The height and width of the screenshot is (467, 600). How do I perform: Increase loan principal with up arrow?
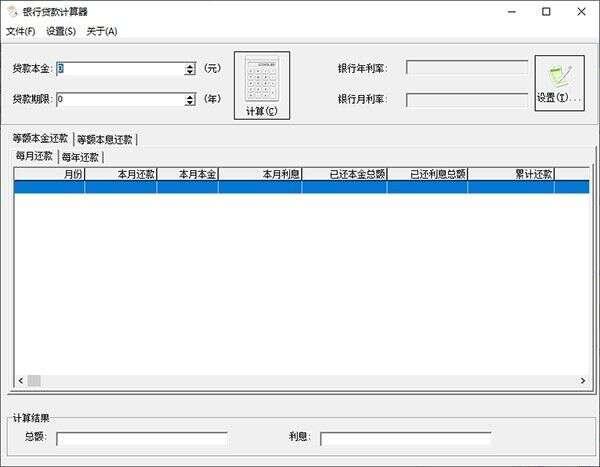pyautogui.click(x=190, y=66)
